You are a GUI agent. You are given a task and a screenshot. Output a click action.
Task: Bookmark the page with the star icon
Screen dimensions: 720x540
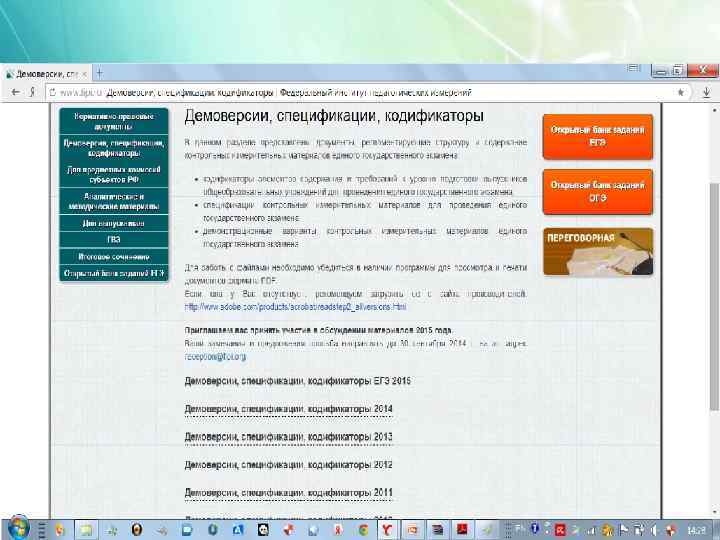click(681, 93)
